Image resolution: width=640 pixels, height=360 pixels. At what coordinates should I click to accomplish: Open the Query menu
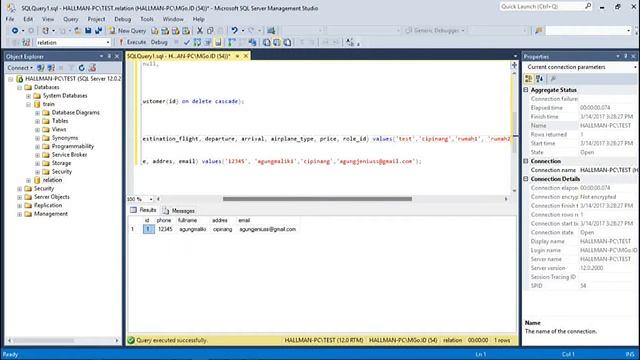(71, 19)
